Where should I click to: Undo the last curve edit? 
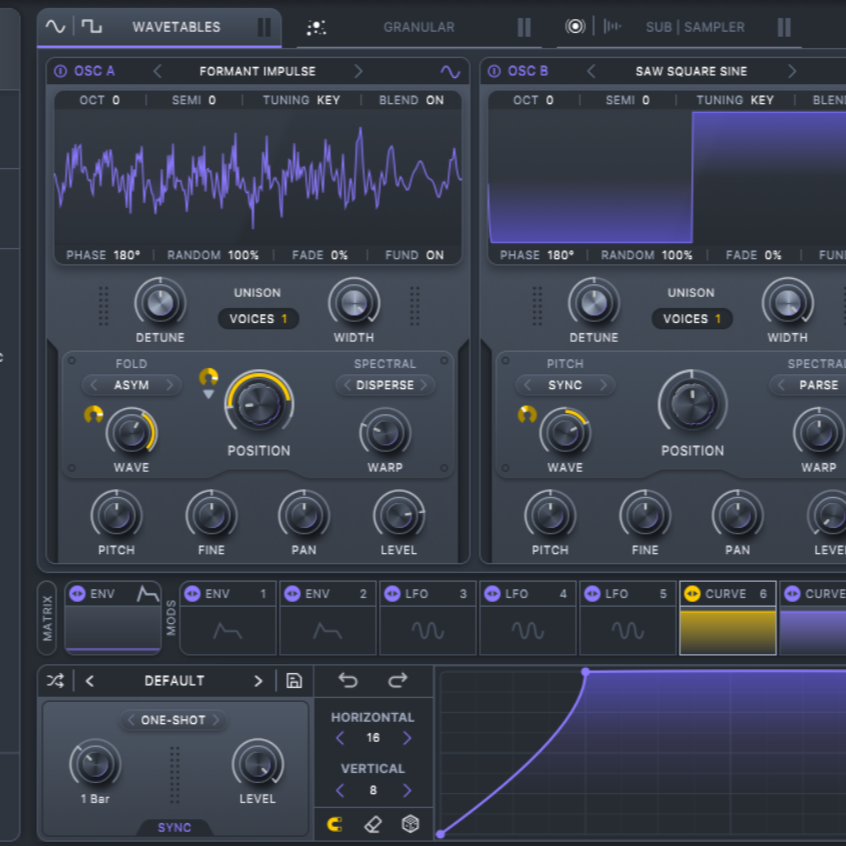click(x=347, y=680)
